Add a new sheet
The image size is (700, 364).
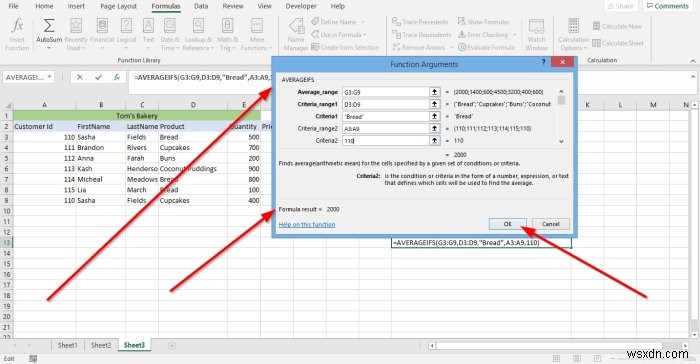click(x=172, y=345)
